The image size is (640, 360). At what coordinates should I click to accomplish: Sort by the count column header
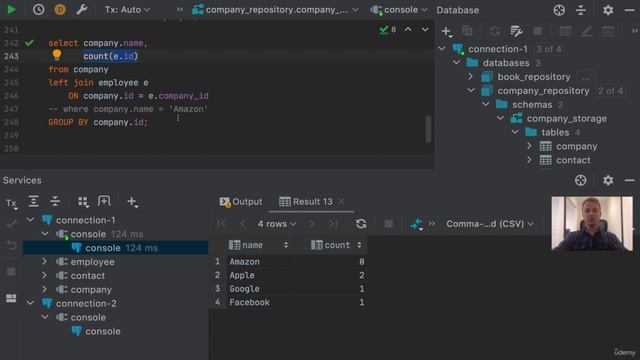tap(336, 245)
